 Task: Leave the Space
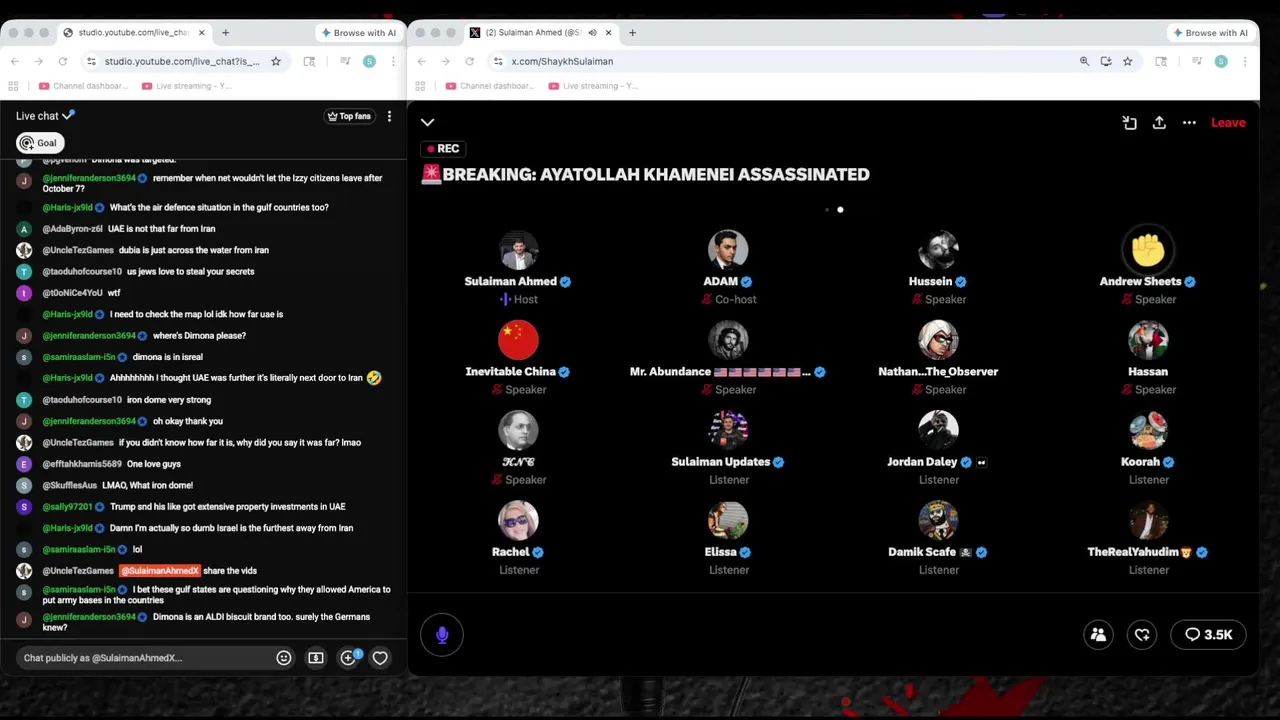(x=1228, y=122)
